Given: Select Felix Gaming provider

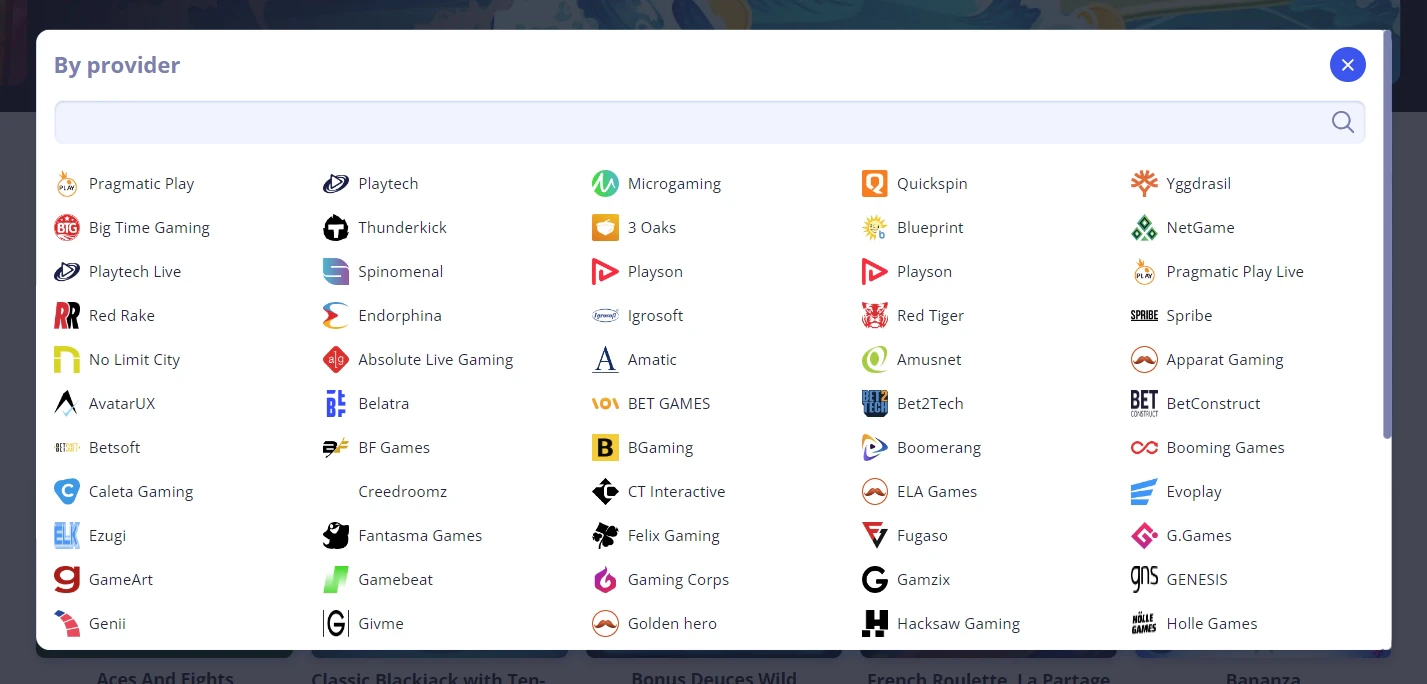Looking at the screenshot, I should (x=656, y=536).
